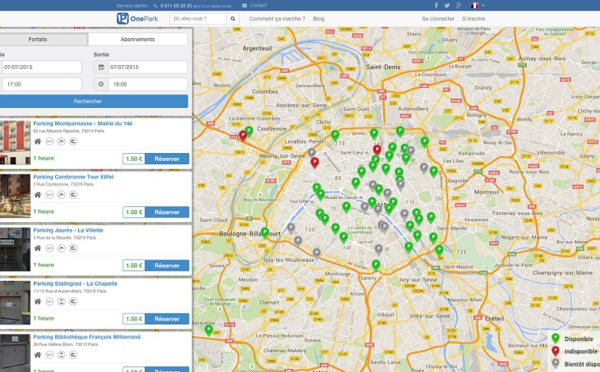Click house icon in Parking Stalingrad card
Viewport: 600px width, 372px height.
(x=38, y=302)
